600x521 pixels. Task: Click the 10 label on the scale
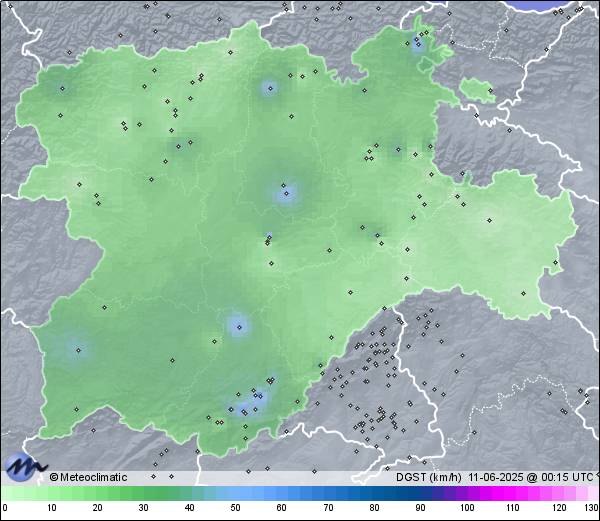pos(52,508)
